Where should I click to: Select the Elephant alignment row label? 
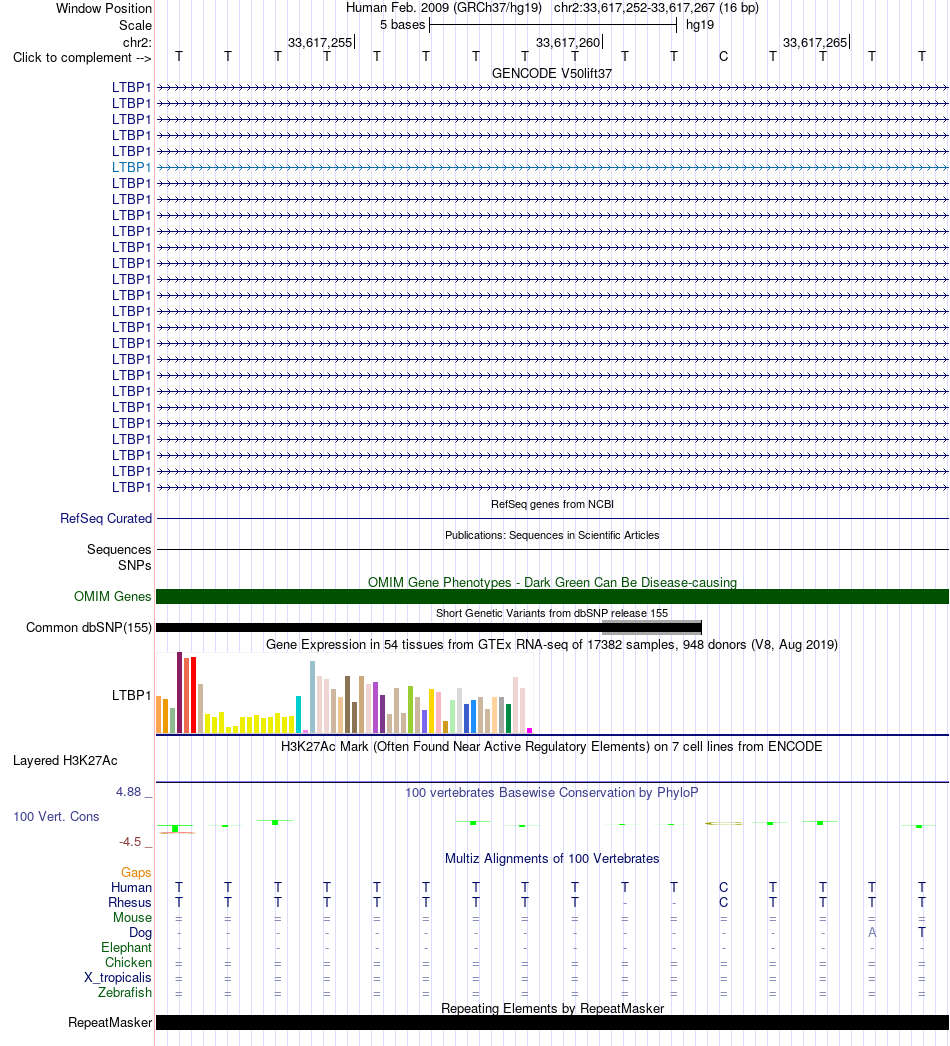[127, 947]
